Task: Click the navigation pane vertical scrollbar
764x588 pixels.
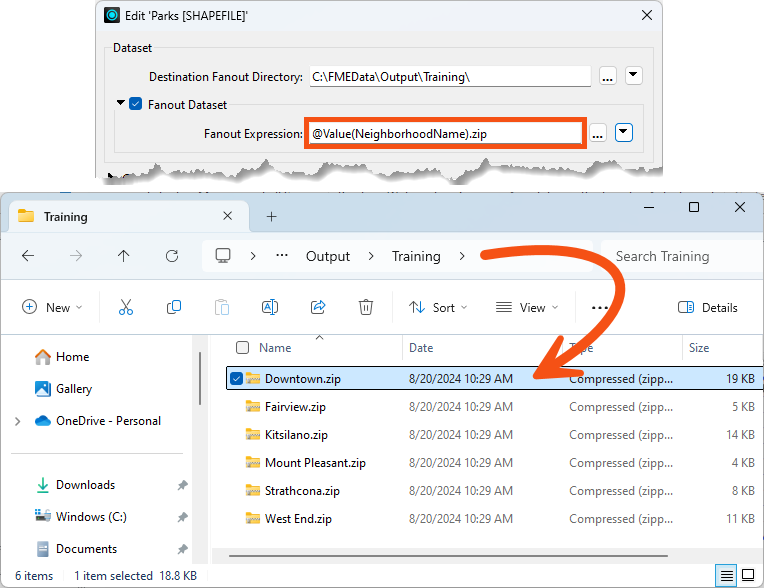Action: 200,379
